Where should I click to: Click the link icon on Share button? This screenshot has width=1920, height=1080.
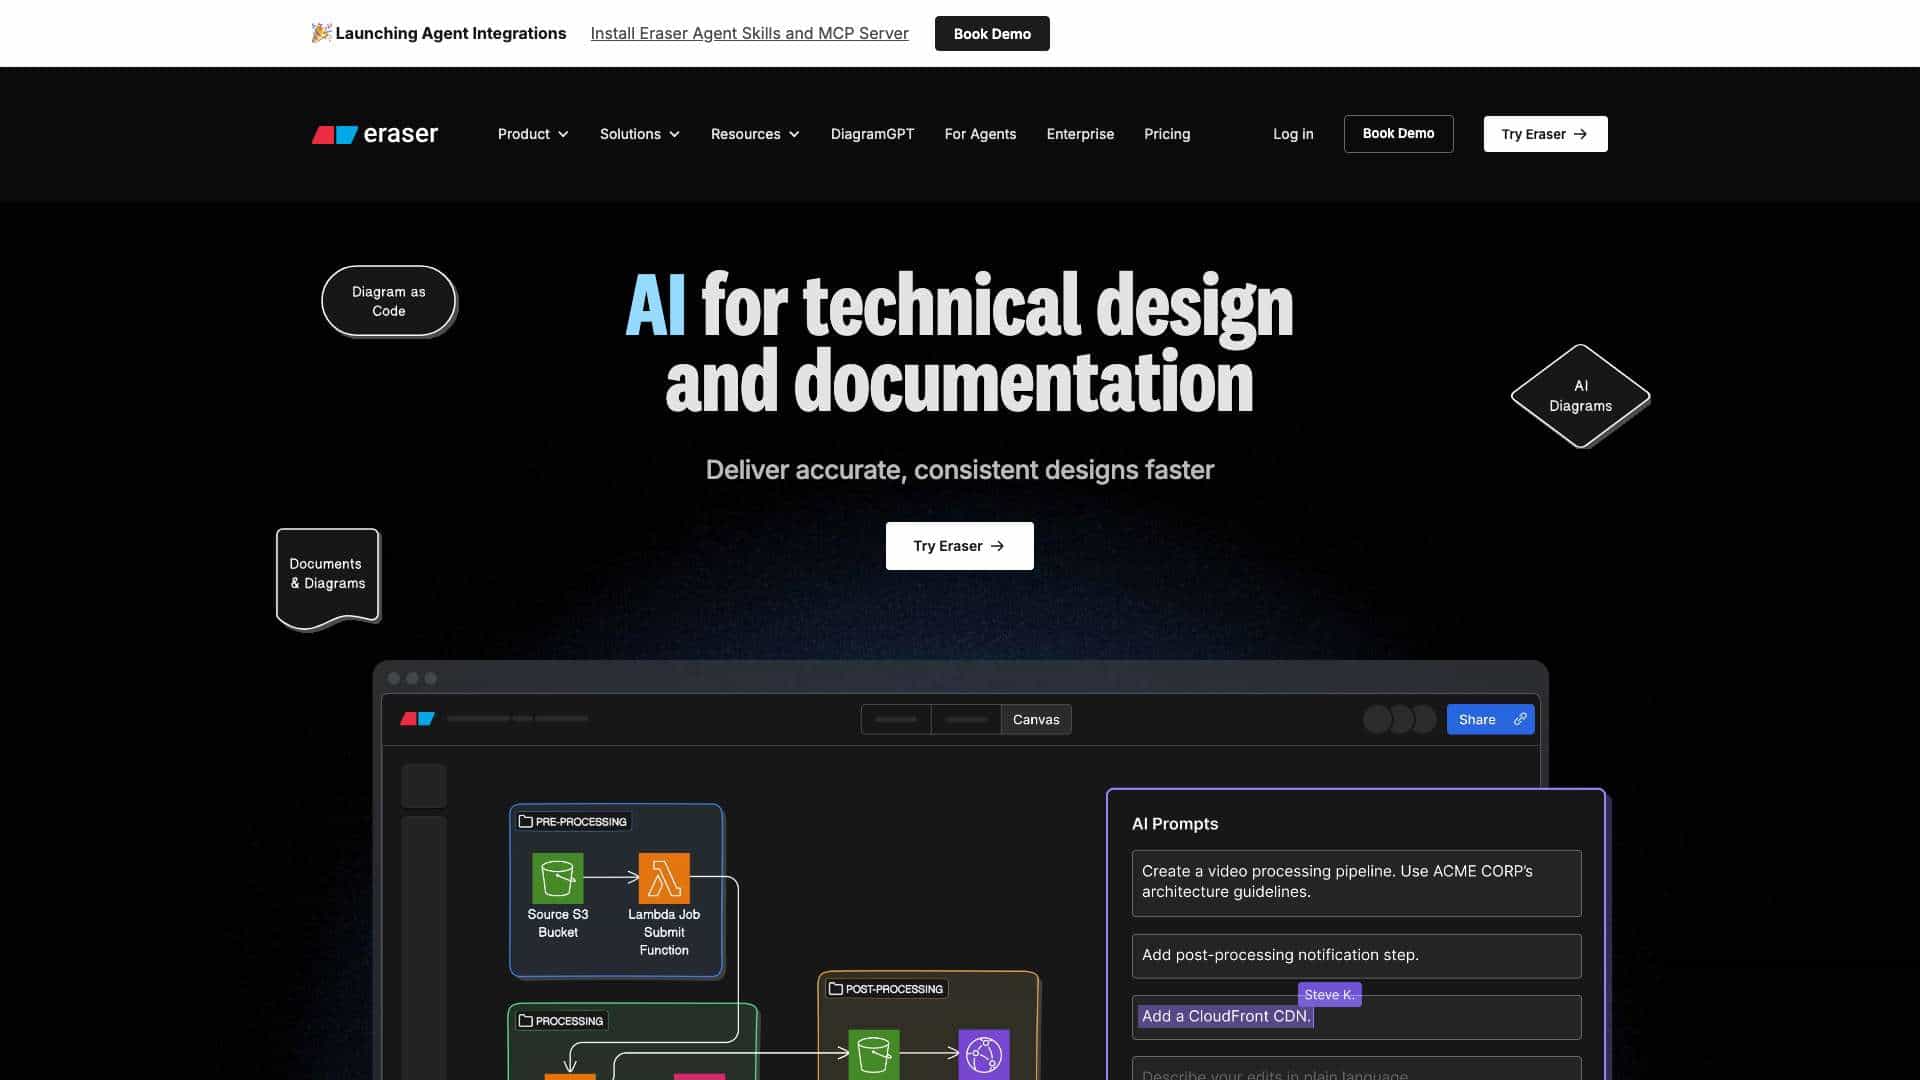[1520, 719]
